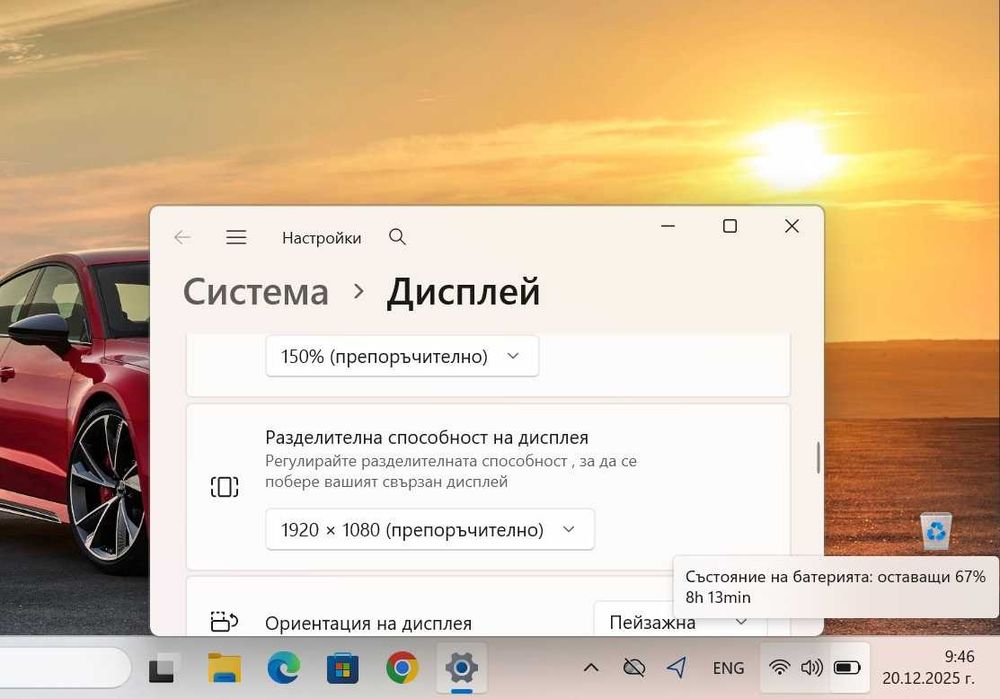
Task: Maximize the Settings window
Action: pyautogui.click(x=730, y=226)
